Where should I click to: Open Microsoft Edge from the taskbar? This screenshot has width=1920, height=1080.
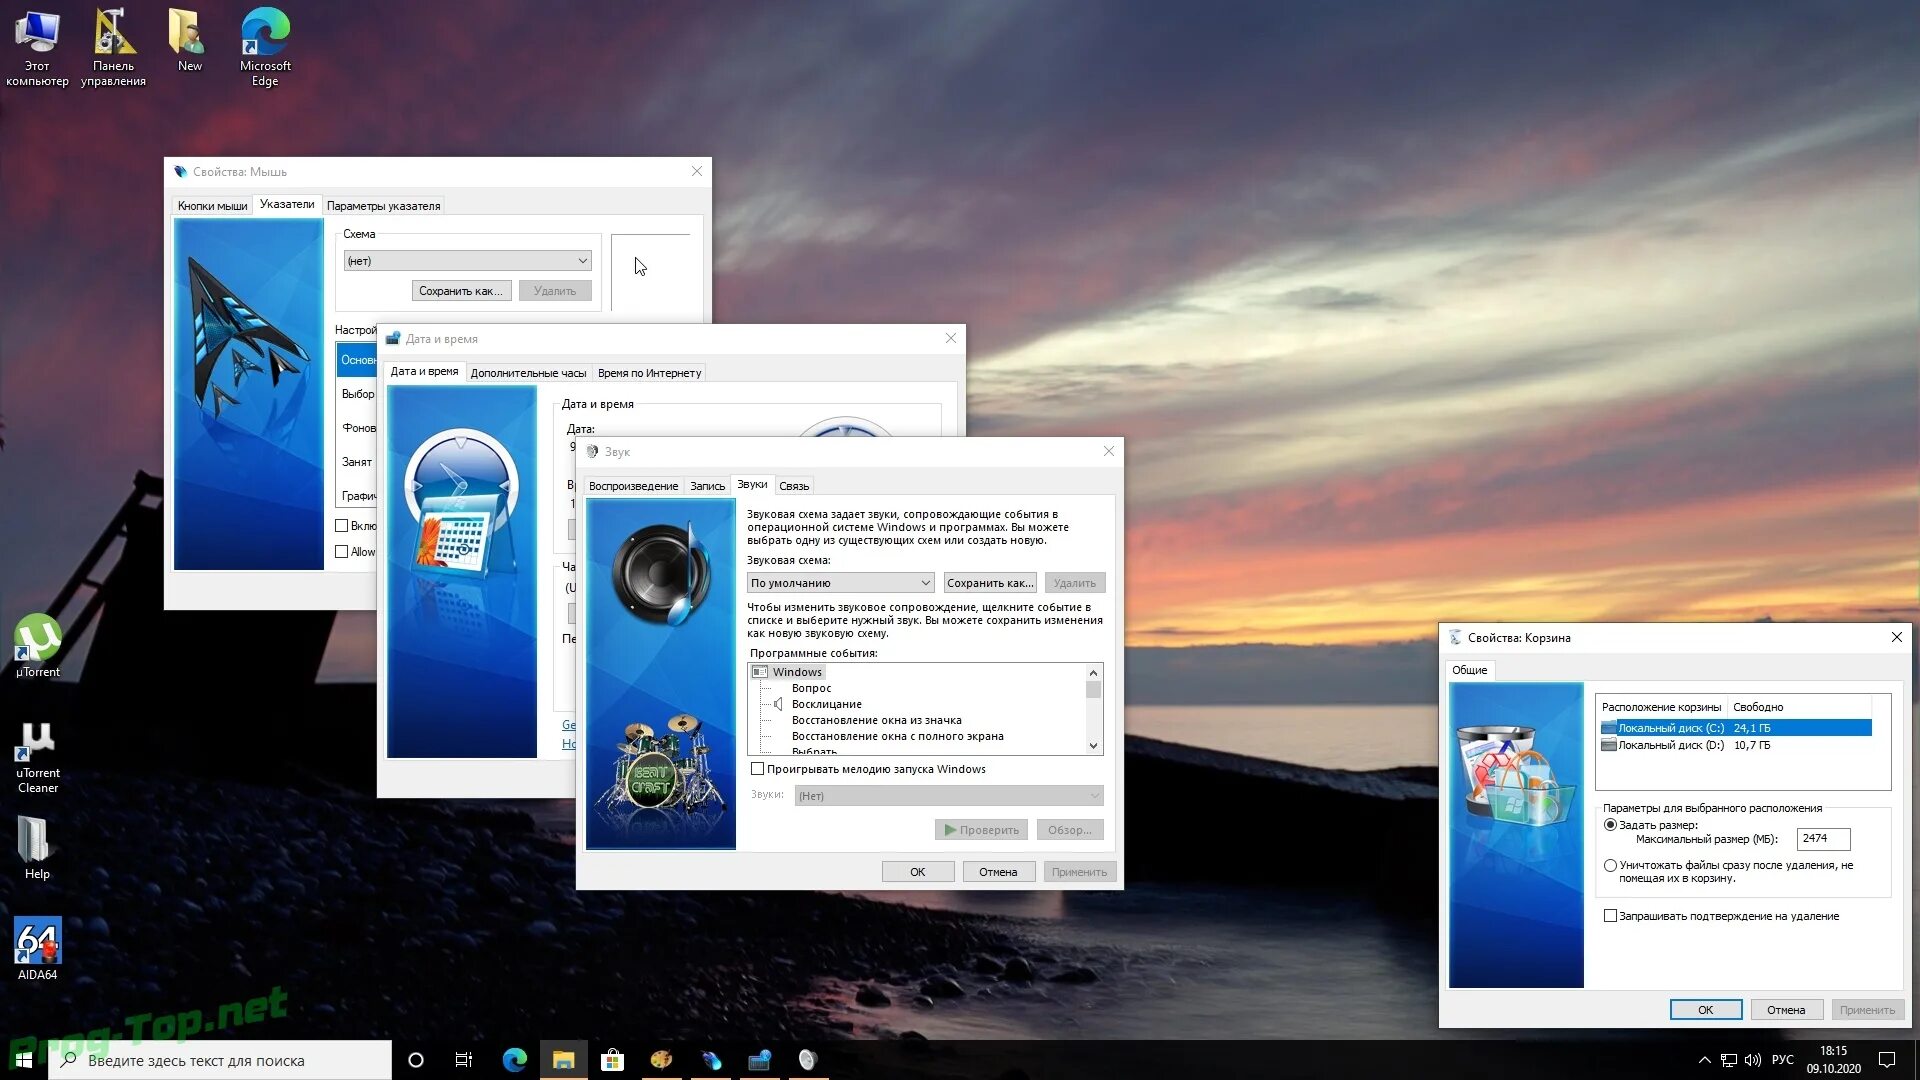(514, 1060)
